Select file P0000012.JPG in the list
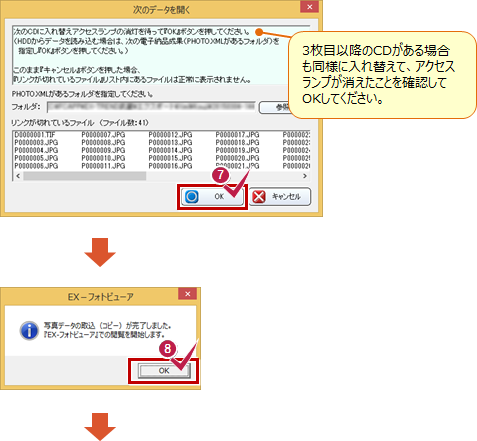Image resolution: width=477 pixels, height=441 pixels. tap(170, 135)
